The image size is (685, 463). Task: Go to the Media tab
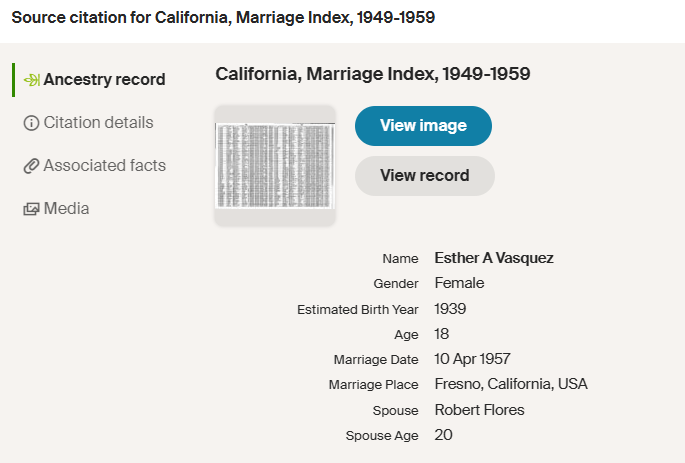pyautogui.click(x=66, y=209)
